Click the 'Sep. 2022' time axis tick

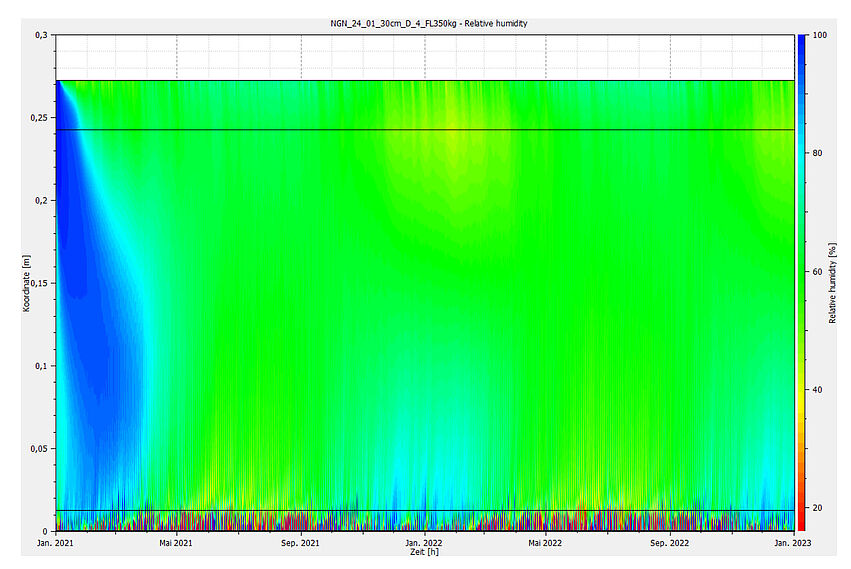(669, 543)
